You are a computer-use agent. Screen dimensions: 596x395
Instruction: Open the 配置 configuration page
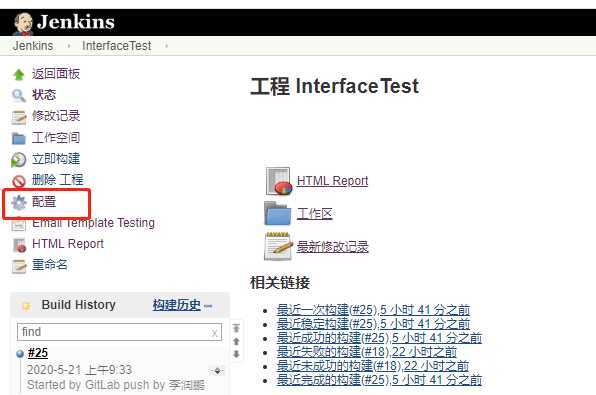[x=44, y=201]
